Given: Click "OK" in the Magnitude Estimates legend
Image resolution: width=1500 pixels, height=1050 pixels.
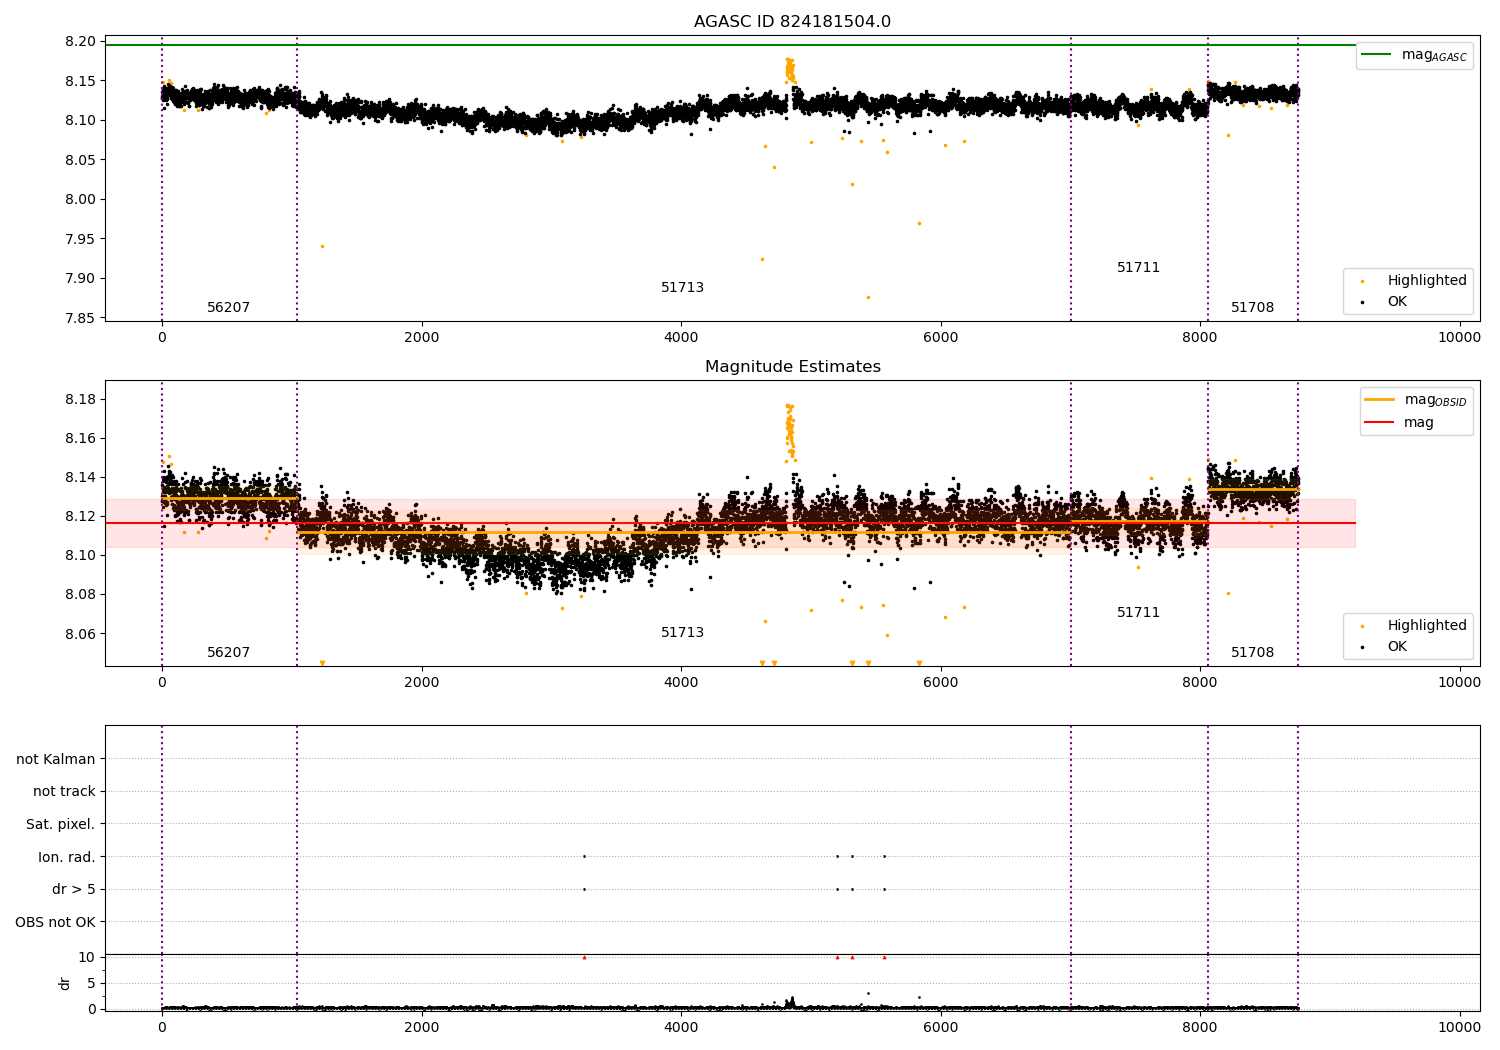Looking at the screenshot, I should pyautogui.click(x=1397, y=646).
